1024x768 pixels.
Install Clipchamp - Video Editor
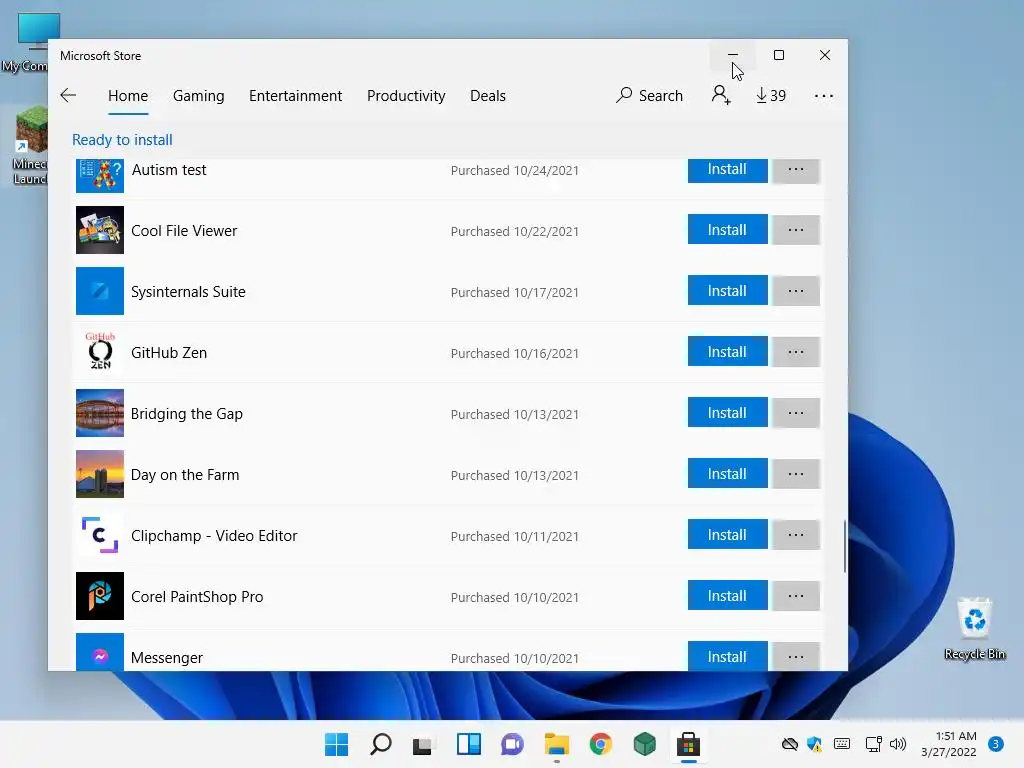point(728,535)
